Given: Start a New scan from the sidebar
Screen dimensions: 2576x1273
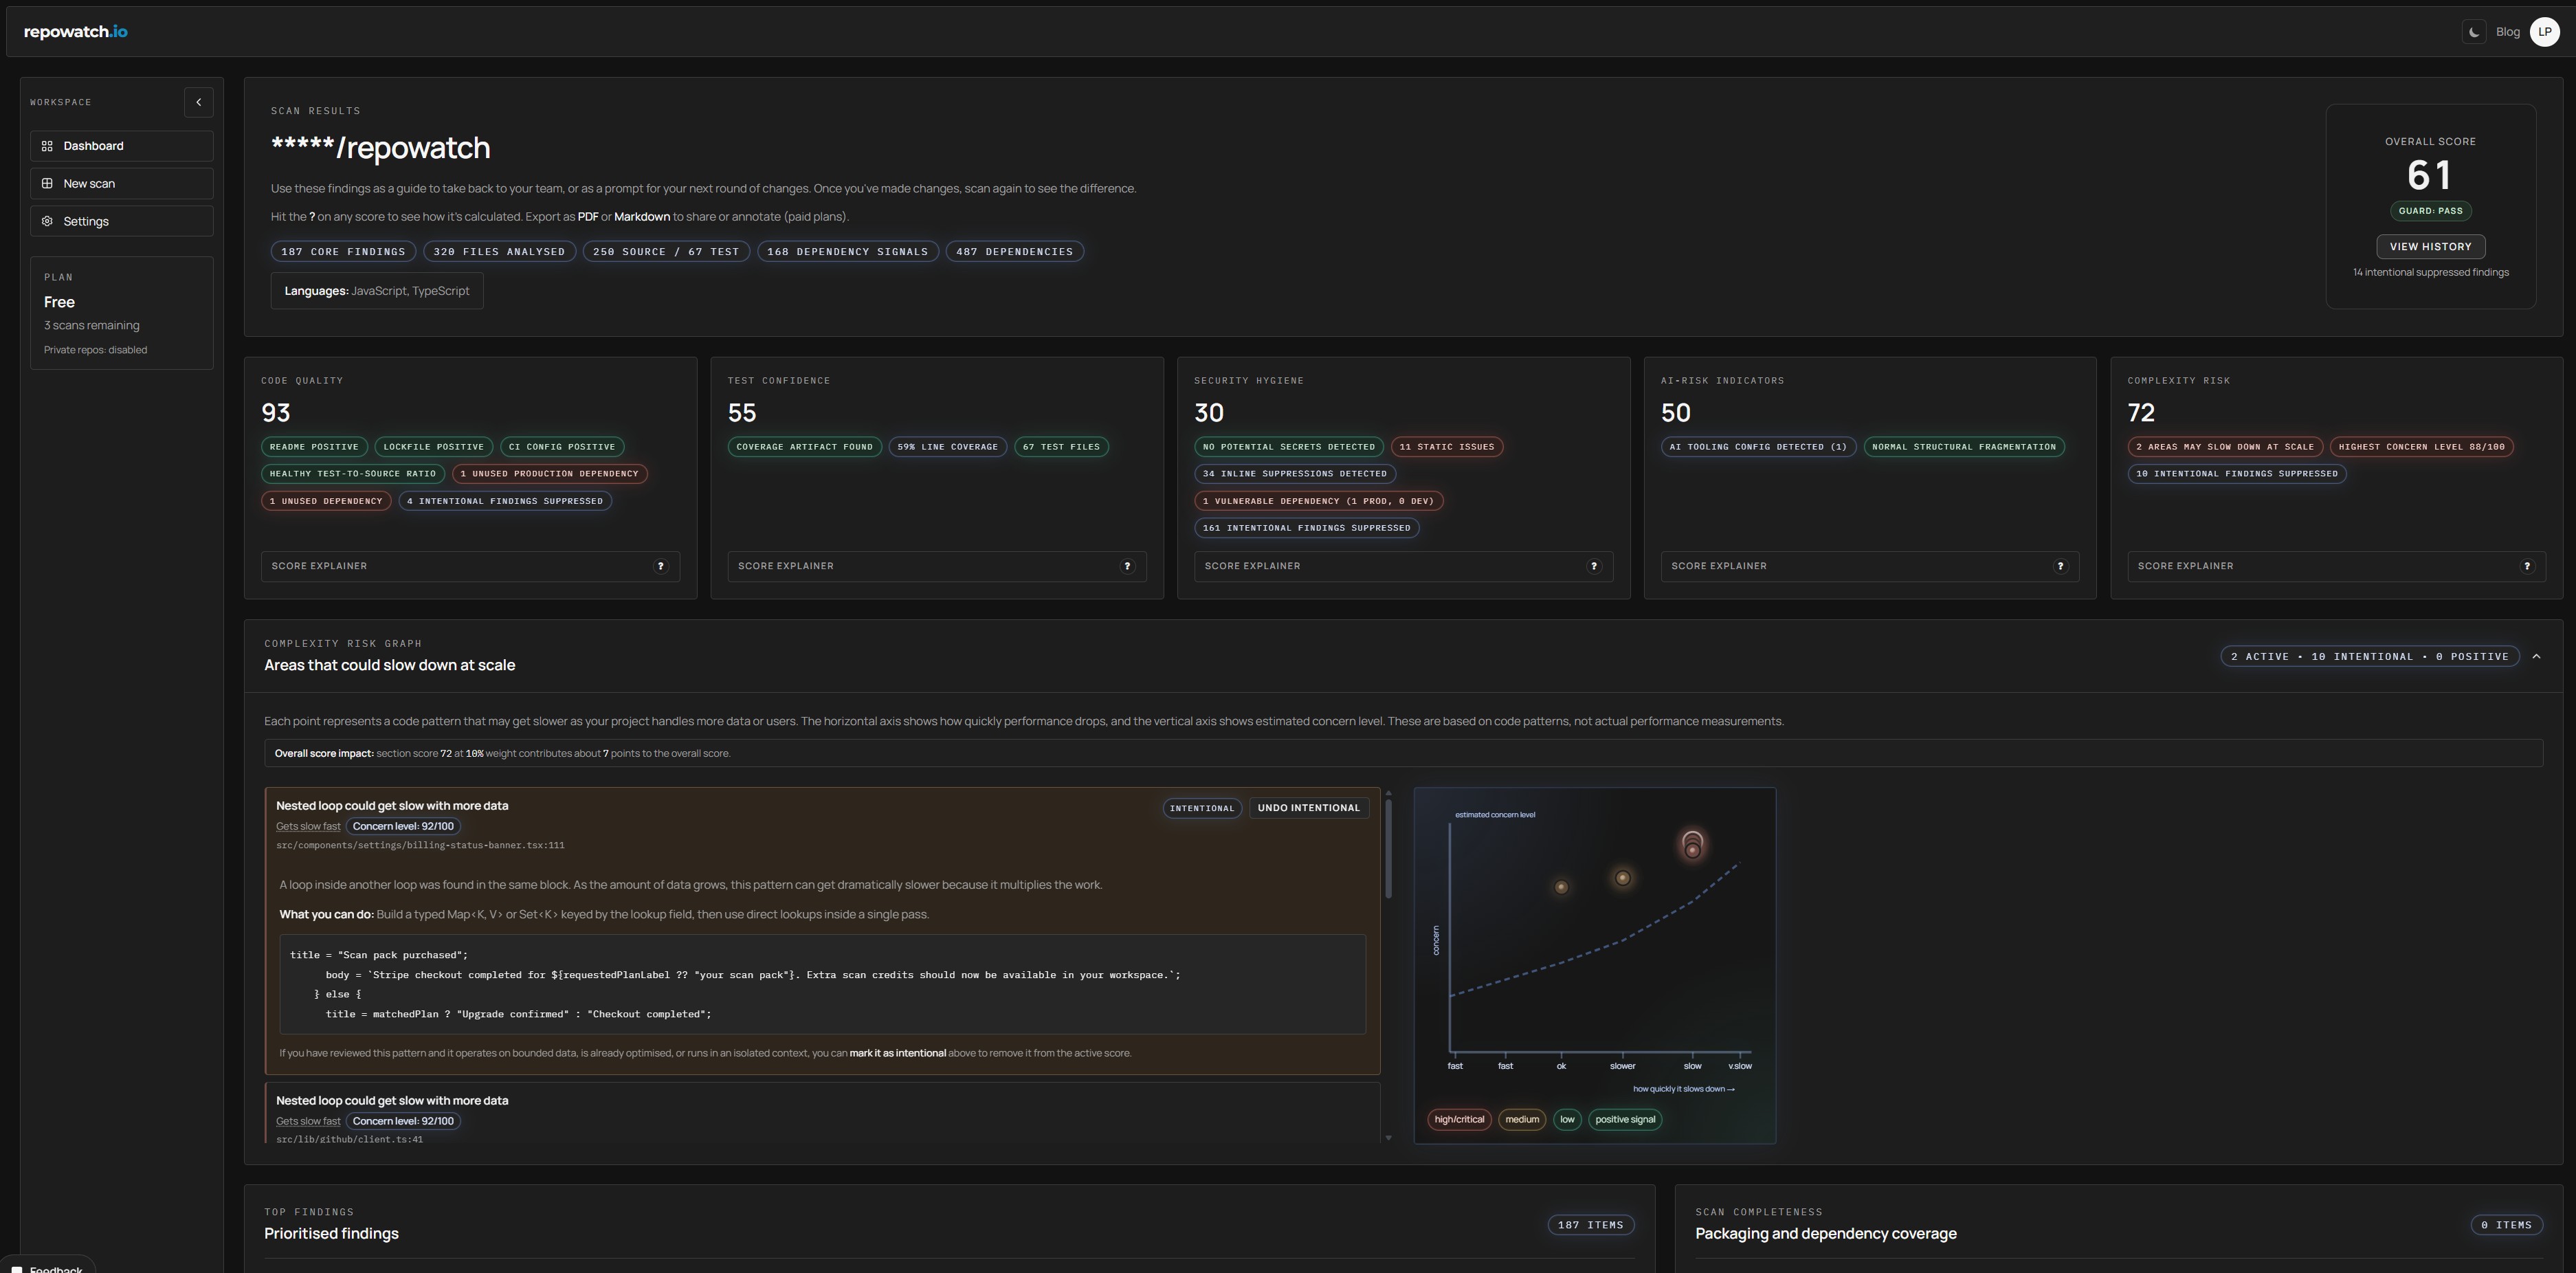Looking at the screenshot, I should click(122, 184).
